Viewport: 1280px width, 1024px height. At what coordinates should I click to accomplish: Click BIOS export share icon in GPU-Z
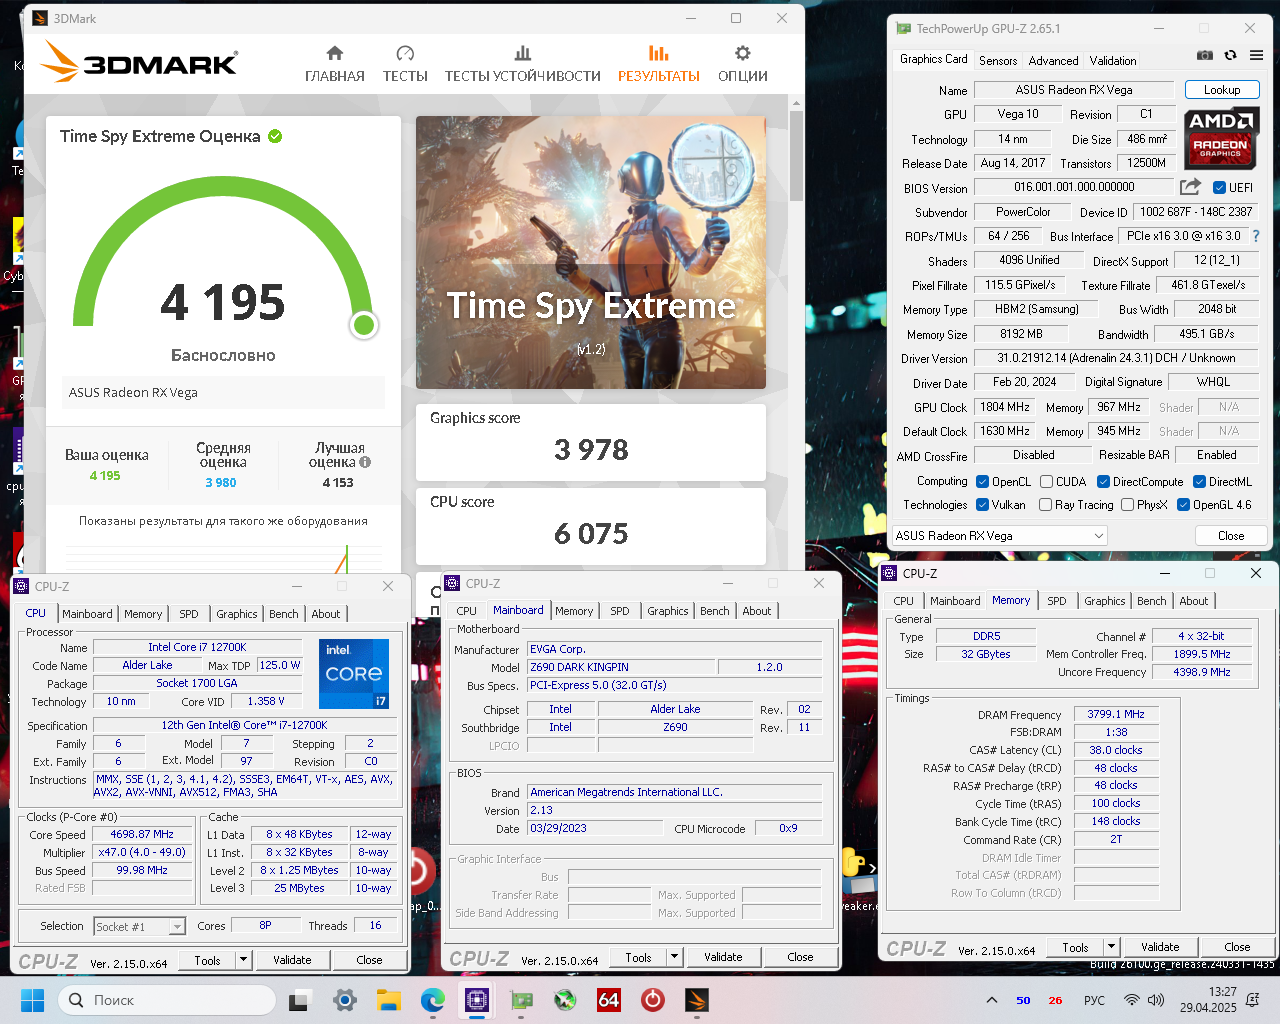pos(1190,187)
